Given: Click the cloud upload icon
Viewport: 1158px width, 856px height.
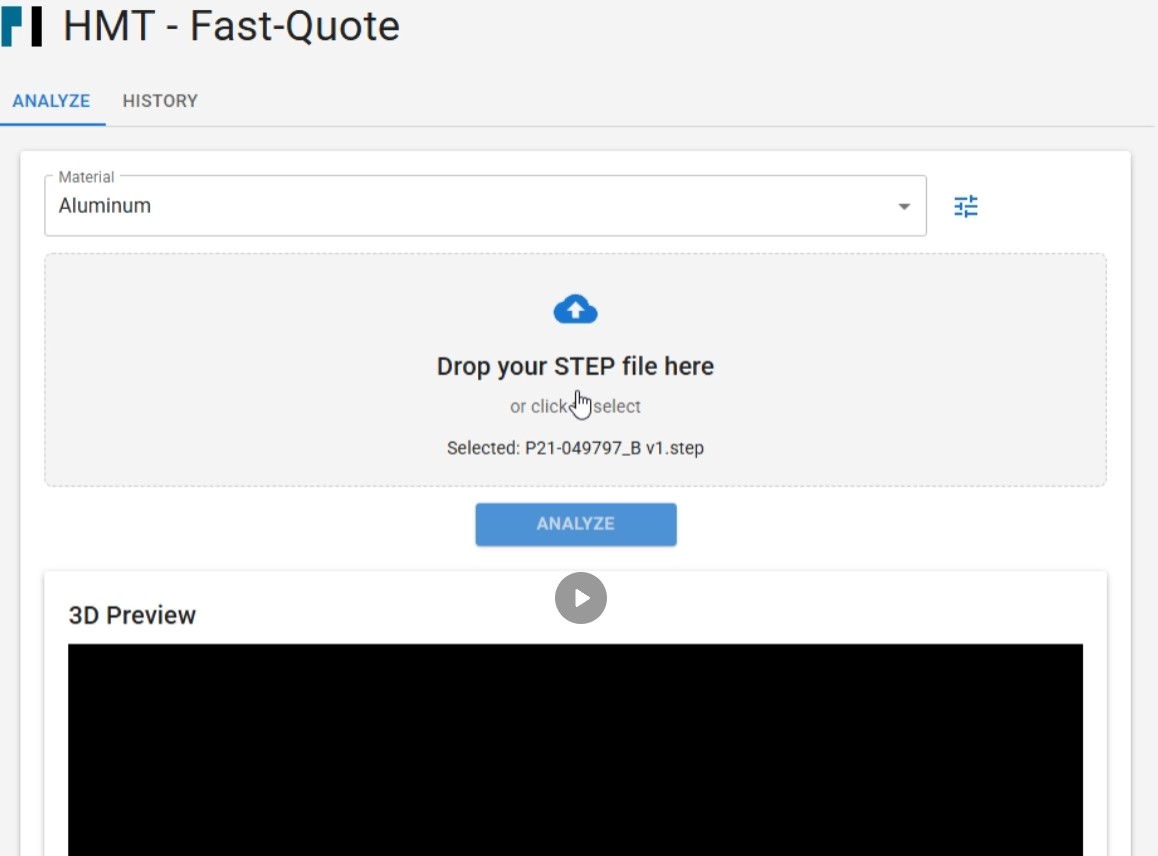Looking at the screenshot, I should pos(575,309).
